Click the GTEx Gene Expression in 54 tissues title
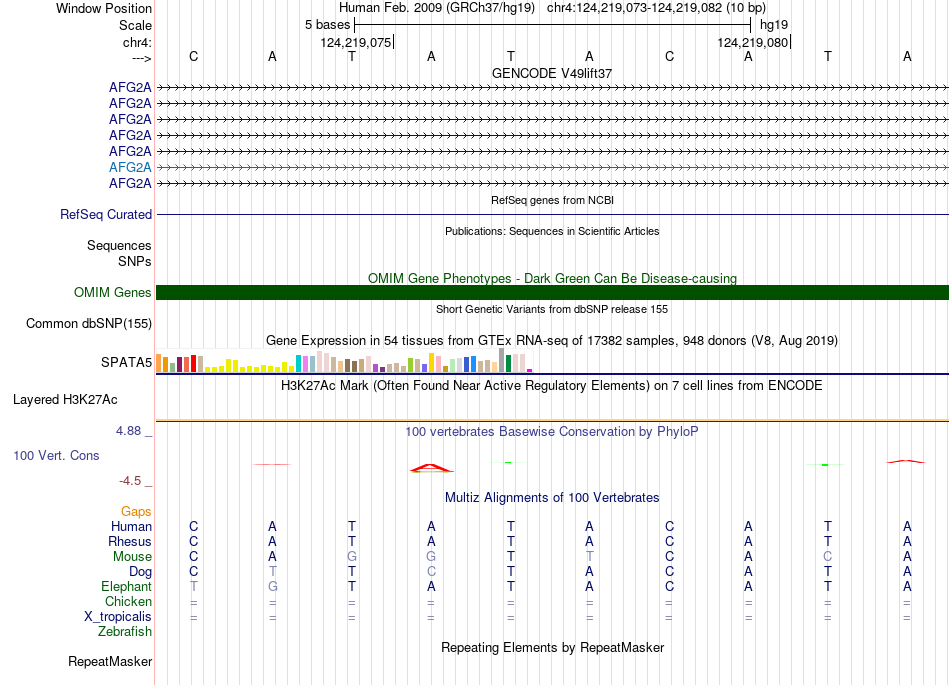This screenshot has width=950, height=685. click(x=552, y=340)
